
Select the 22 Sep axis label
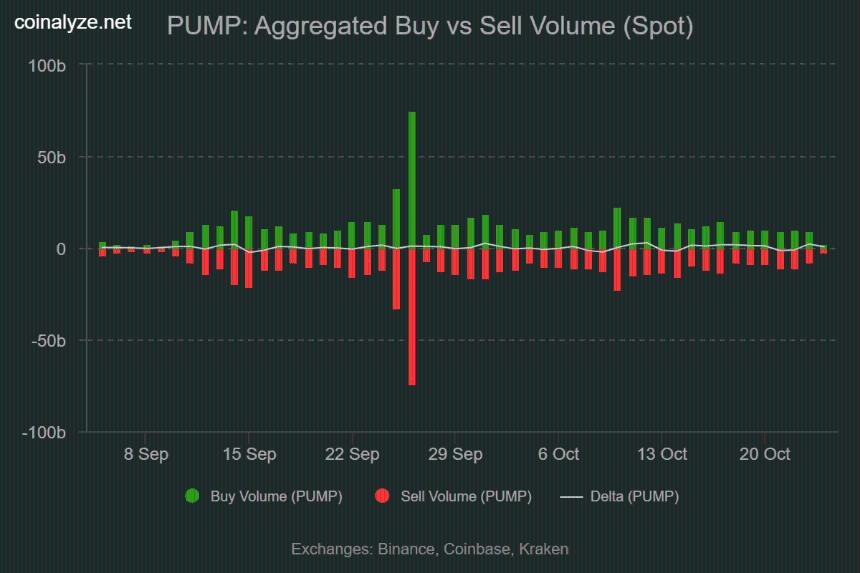[x=352, y=454]
